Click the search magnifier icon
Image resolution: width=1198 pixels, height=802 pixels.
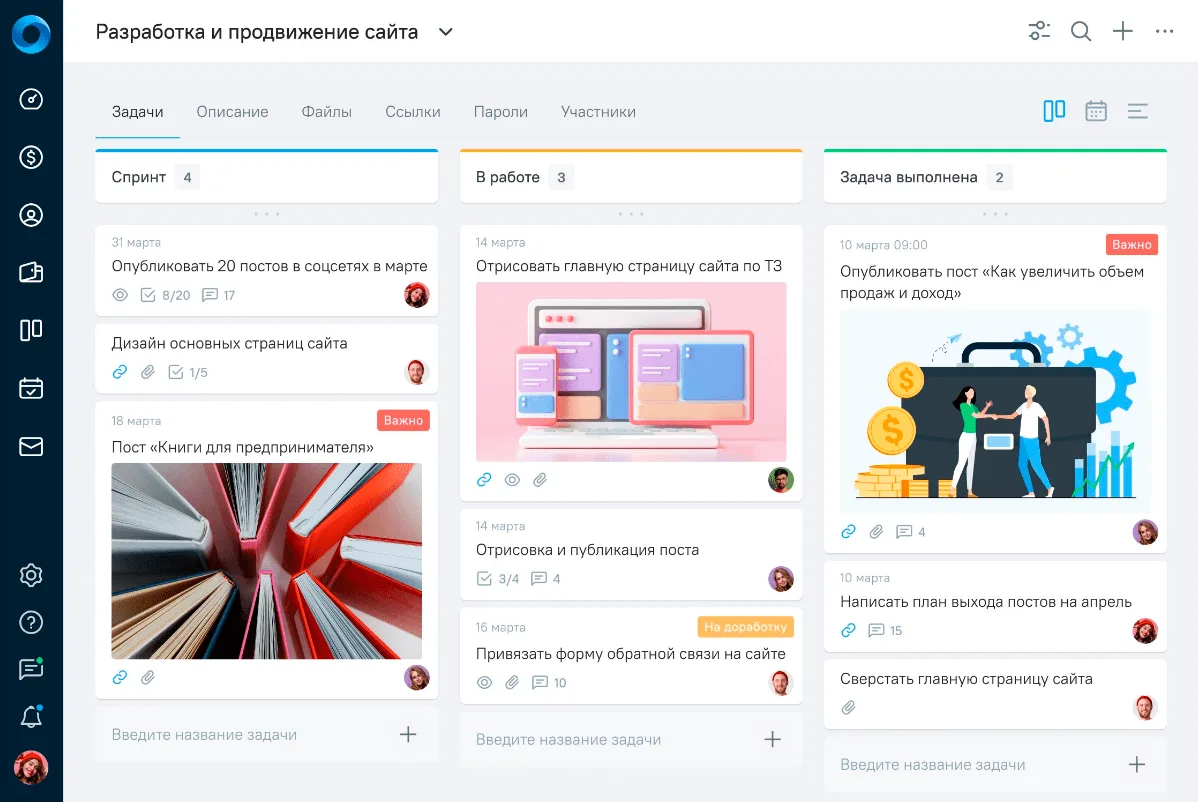click(x=1080, y=31)
